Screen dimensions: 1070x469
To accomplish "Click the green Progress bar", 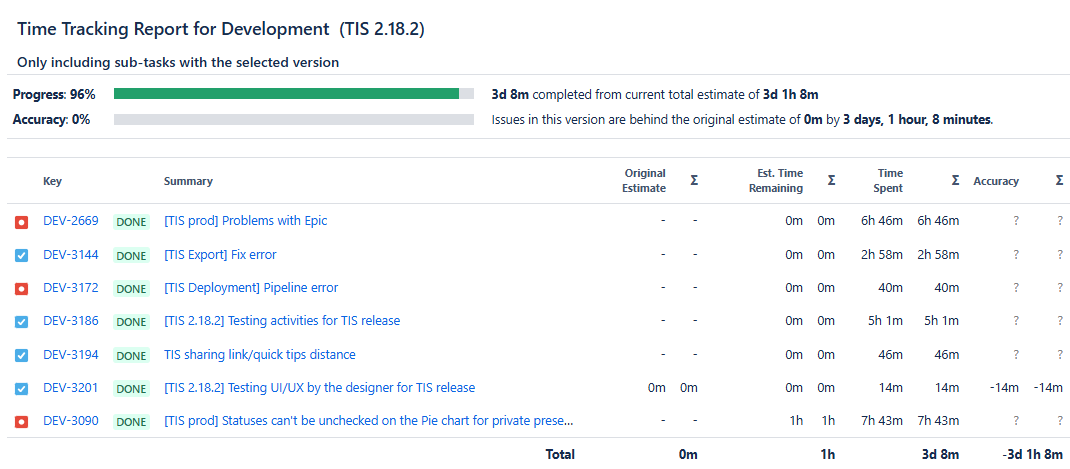I will pos(286,94).
